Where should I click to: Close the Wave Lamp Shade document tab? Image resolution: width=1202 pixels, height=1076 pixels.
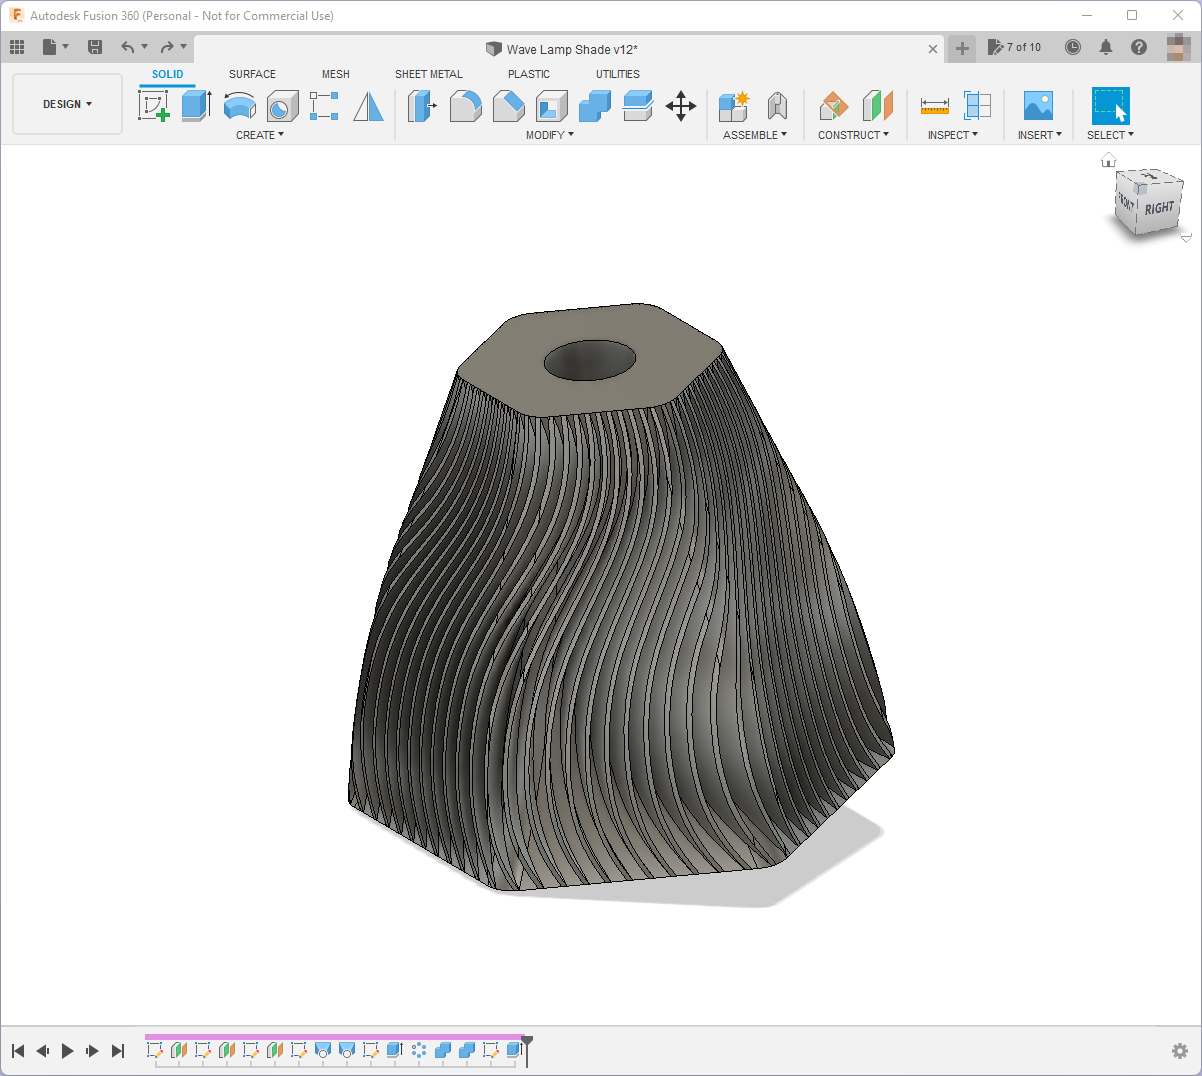(933, 49)
